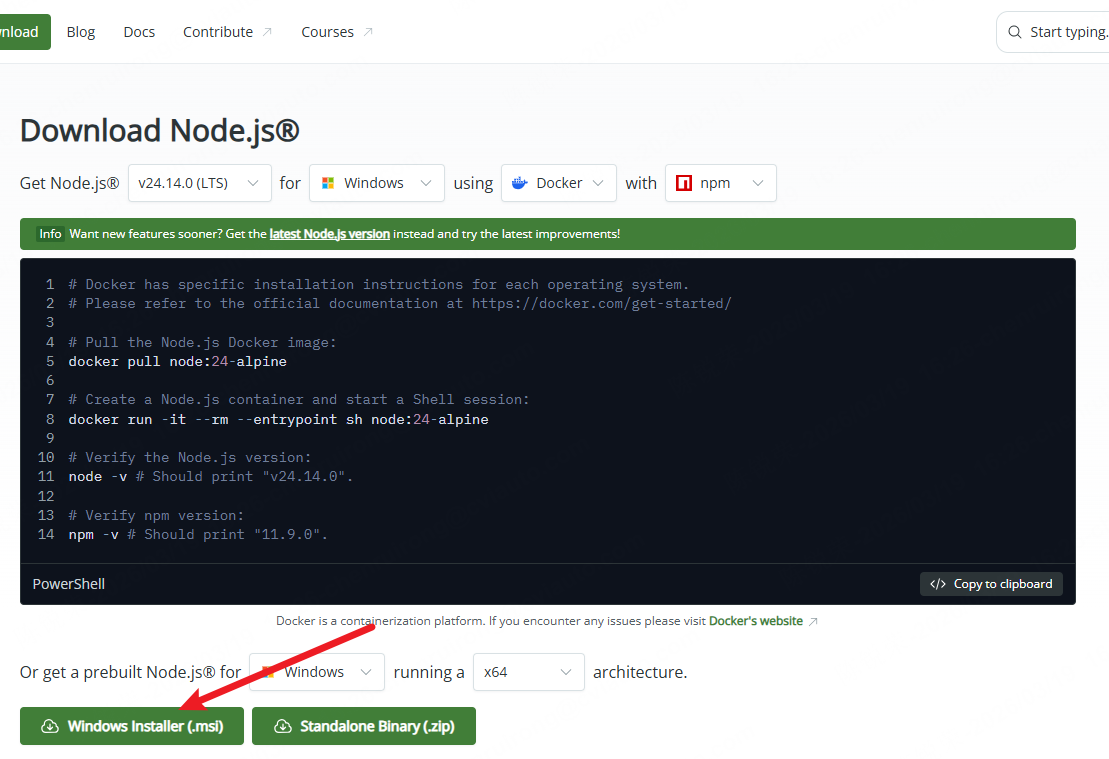Click the external arrow icon beside Courses
Image resolution: width=1109 pixels, height=759 pixels.
368,32
